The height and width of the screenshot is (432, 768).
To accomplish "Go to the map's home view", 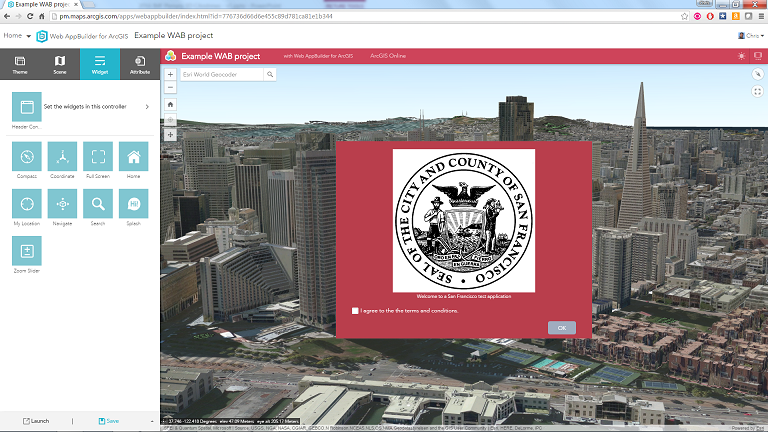I will pyautogui.click(x=170, y=104).
